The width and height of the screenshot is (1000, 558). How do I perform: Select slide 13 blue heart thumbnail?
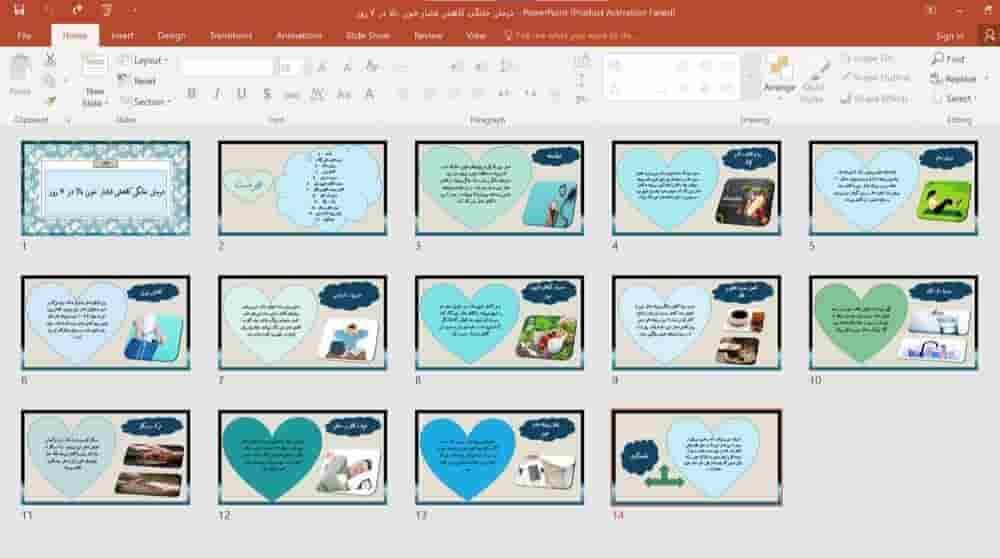click(499, 457)
